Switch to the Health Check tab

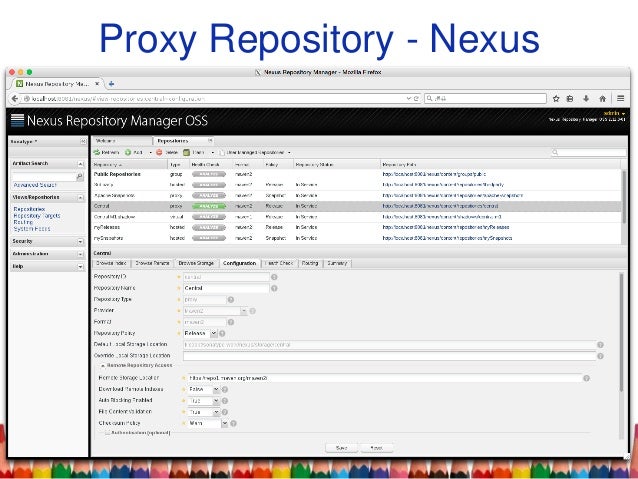(x=279, y=263)
